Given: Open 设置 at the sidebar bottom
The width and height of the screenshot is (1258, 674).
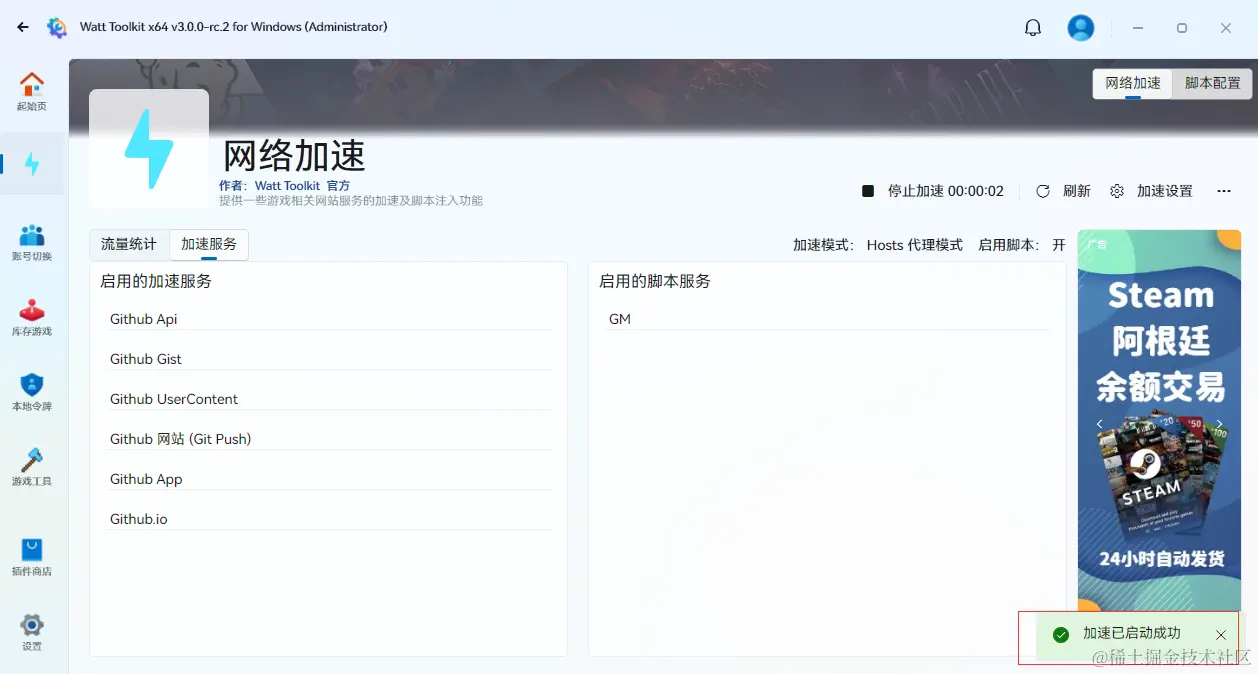Looking at the screenshot, I should (x=32, y=632).
